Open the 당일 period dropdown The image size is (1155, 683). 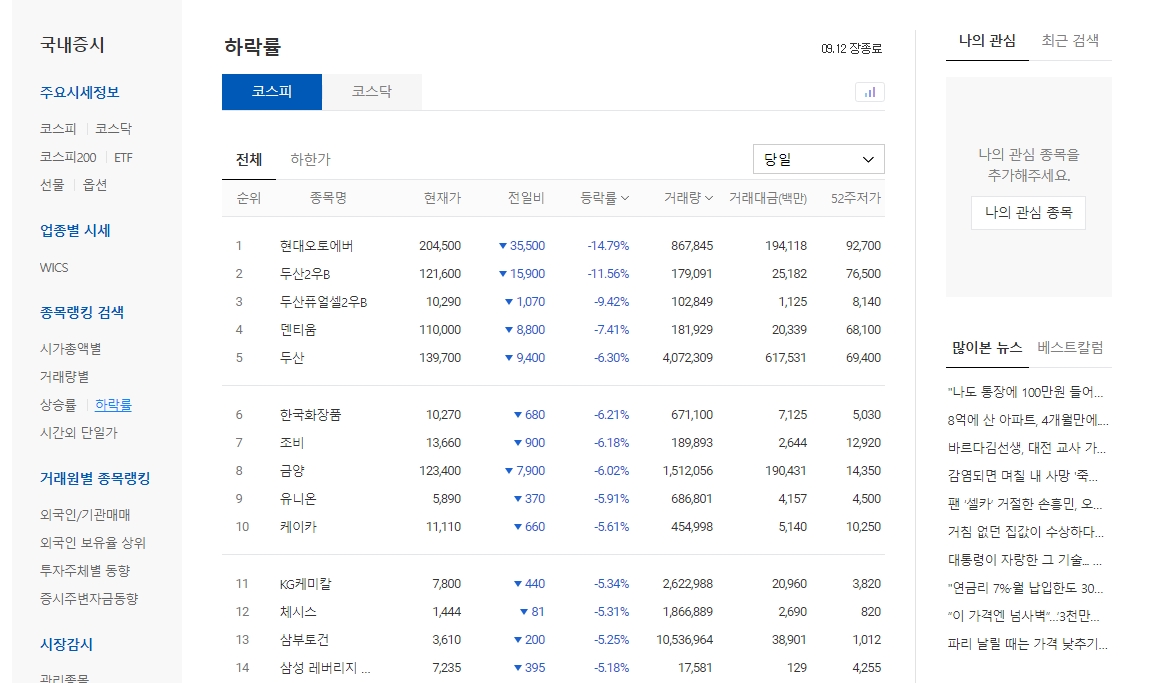tap(818, 158)
